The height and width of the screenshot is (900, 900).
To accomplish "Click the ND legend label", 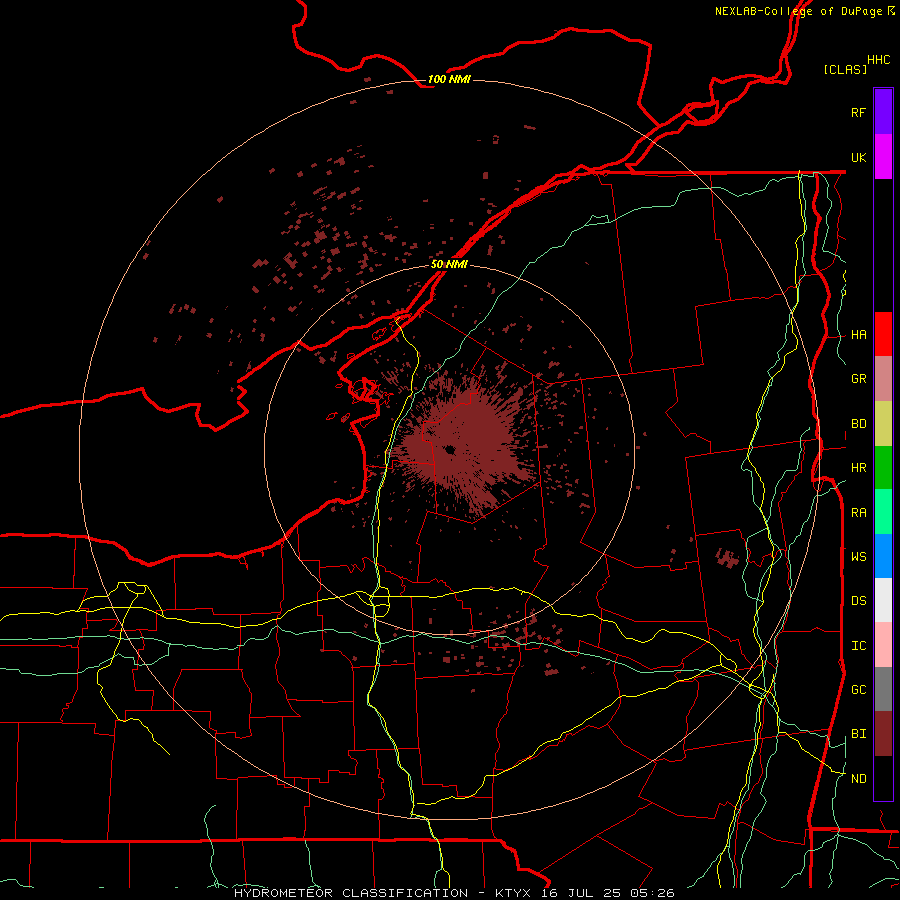I will pos(858,779).
